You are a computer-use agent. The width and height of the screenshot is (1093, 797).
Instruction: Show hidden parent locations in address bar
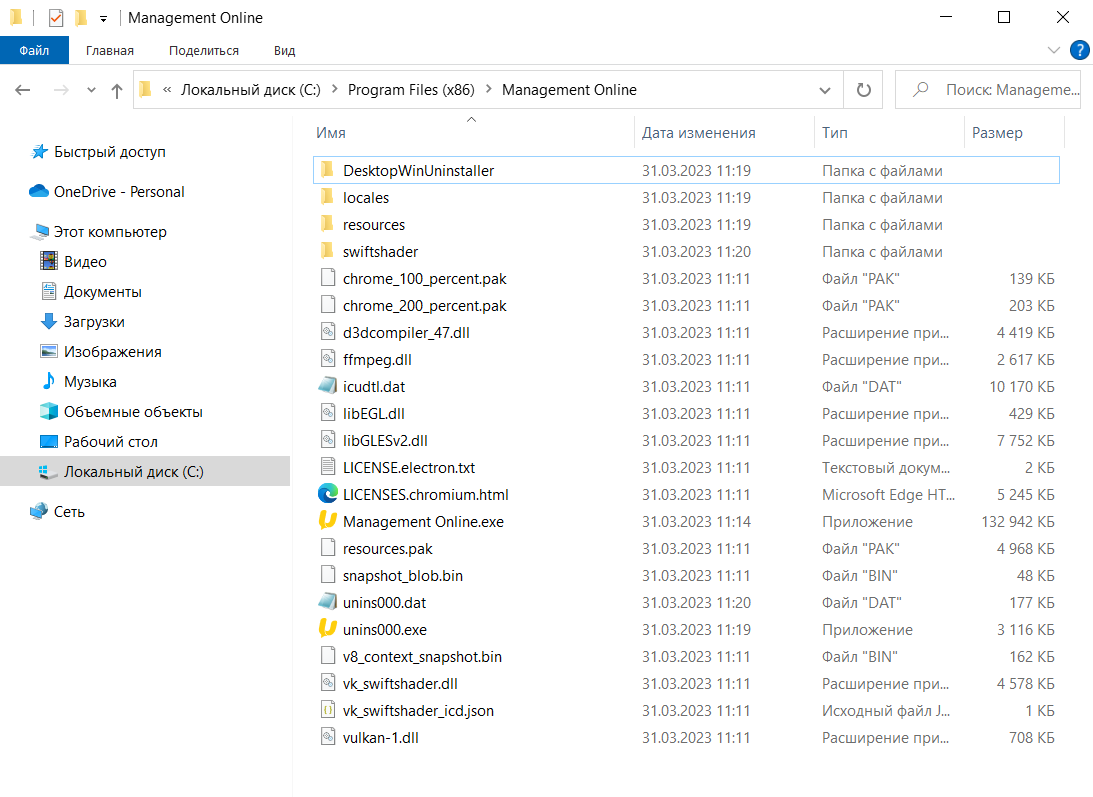[x=167, y=89]
